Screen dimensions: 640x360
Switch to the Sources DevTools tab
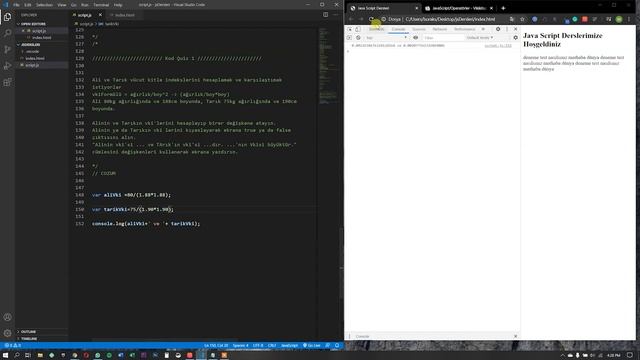419,29
